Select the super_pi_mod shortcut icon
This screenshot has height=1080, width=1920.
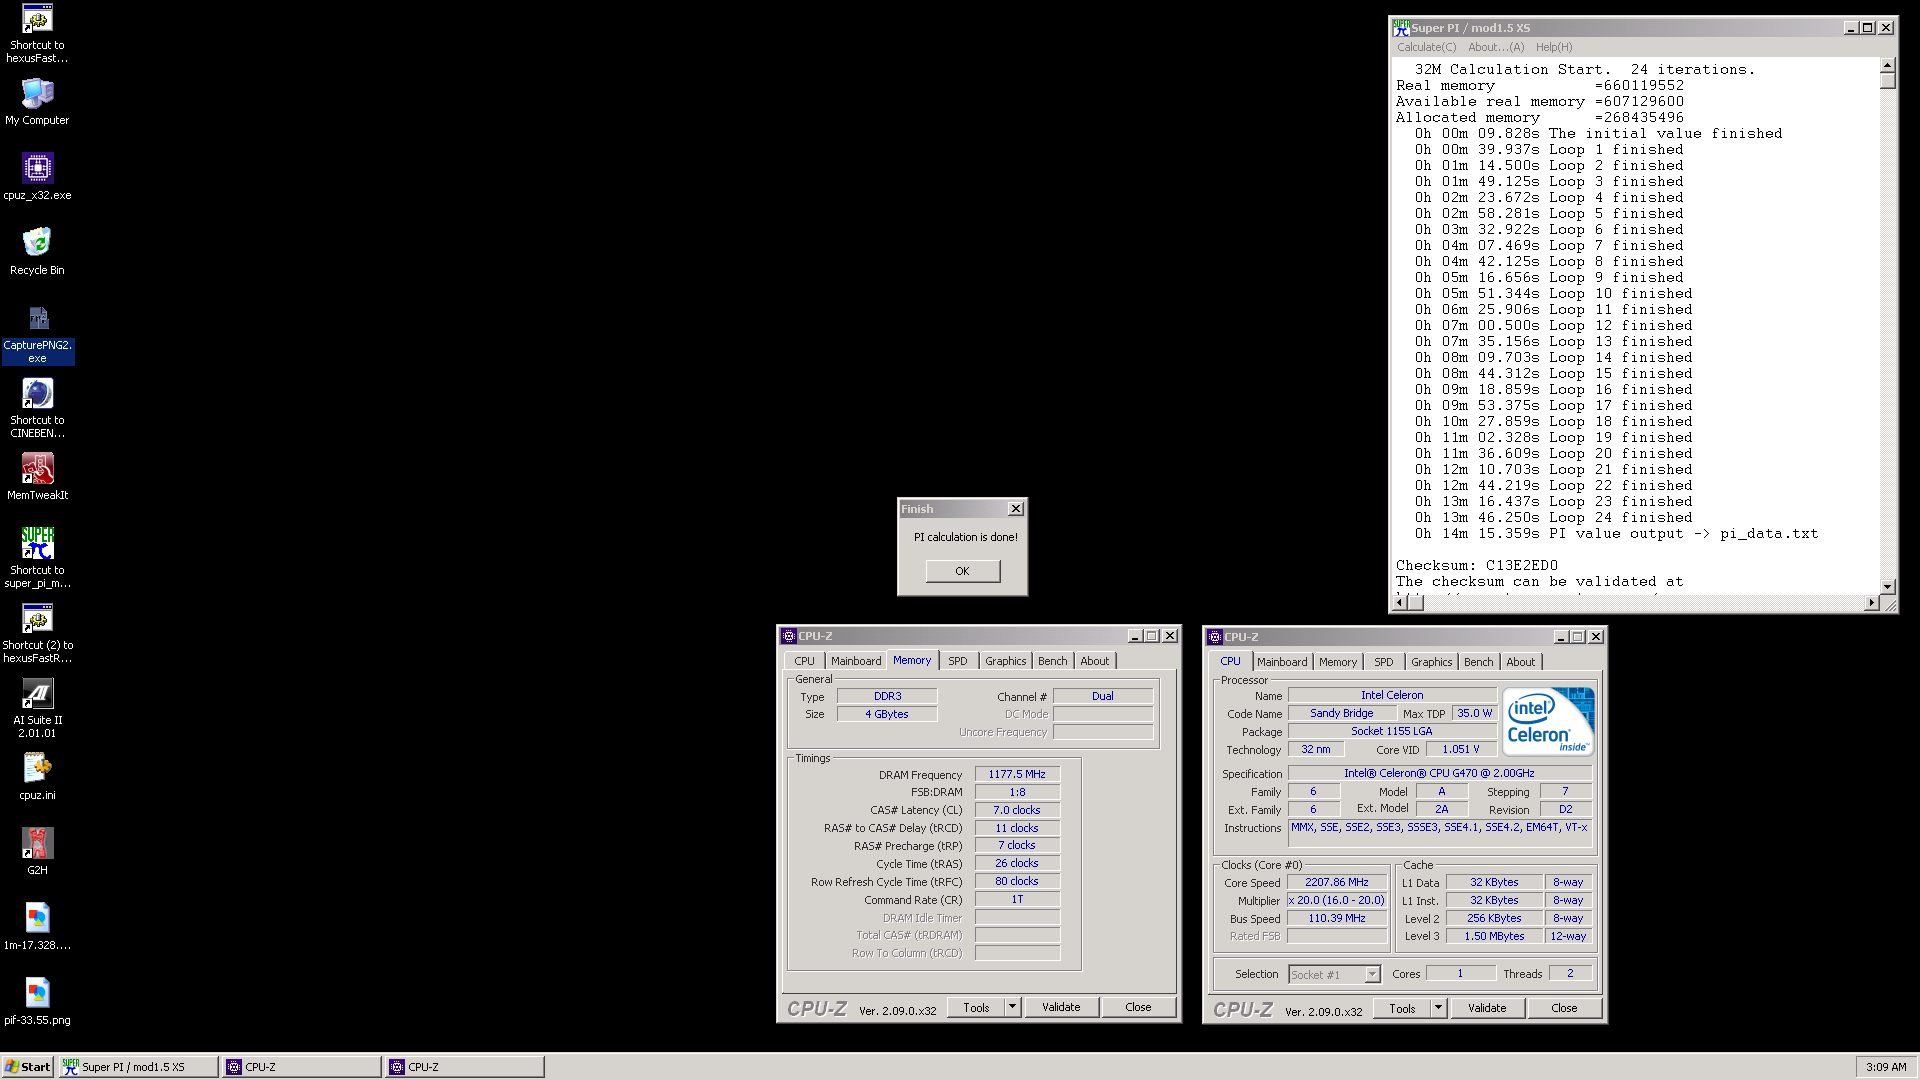(37, 558)
